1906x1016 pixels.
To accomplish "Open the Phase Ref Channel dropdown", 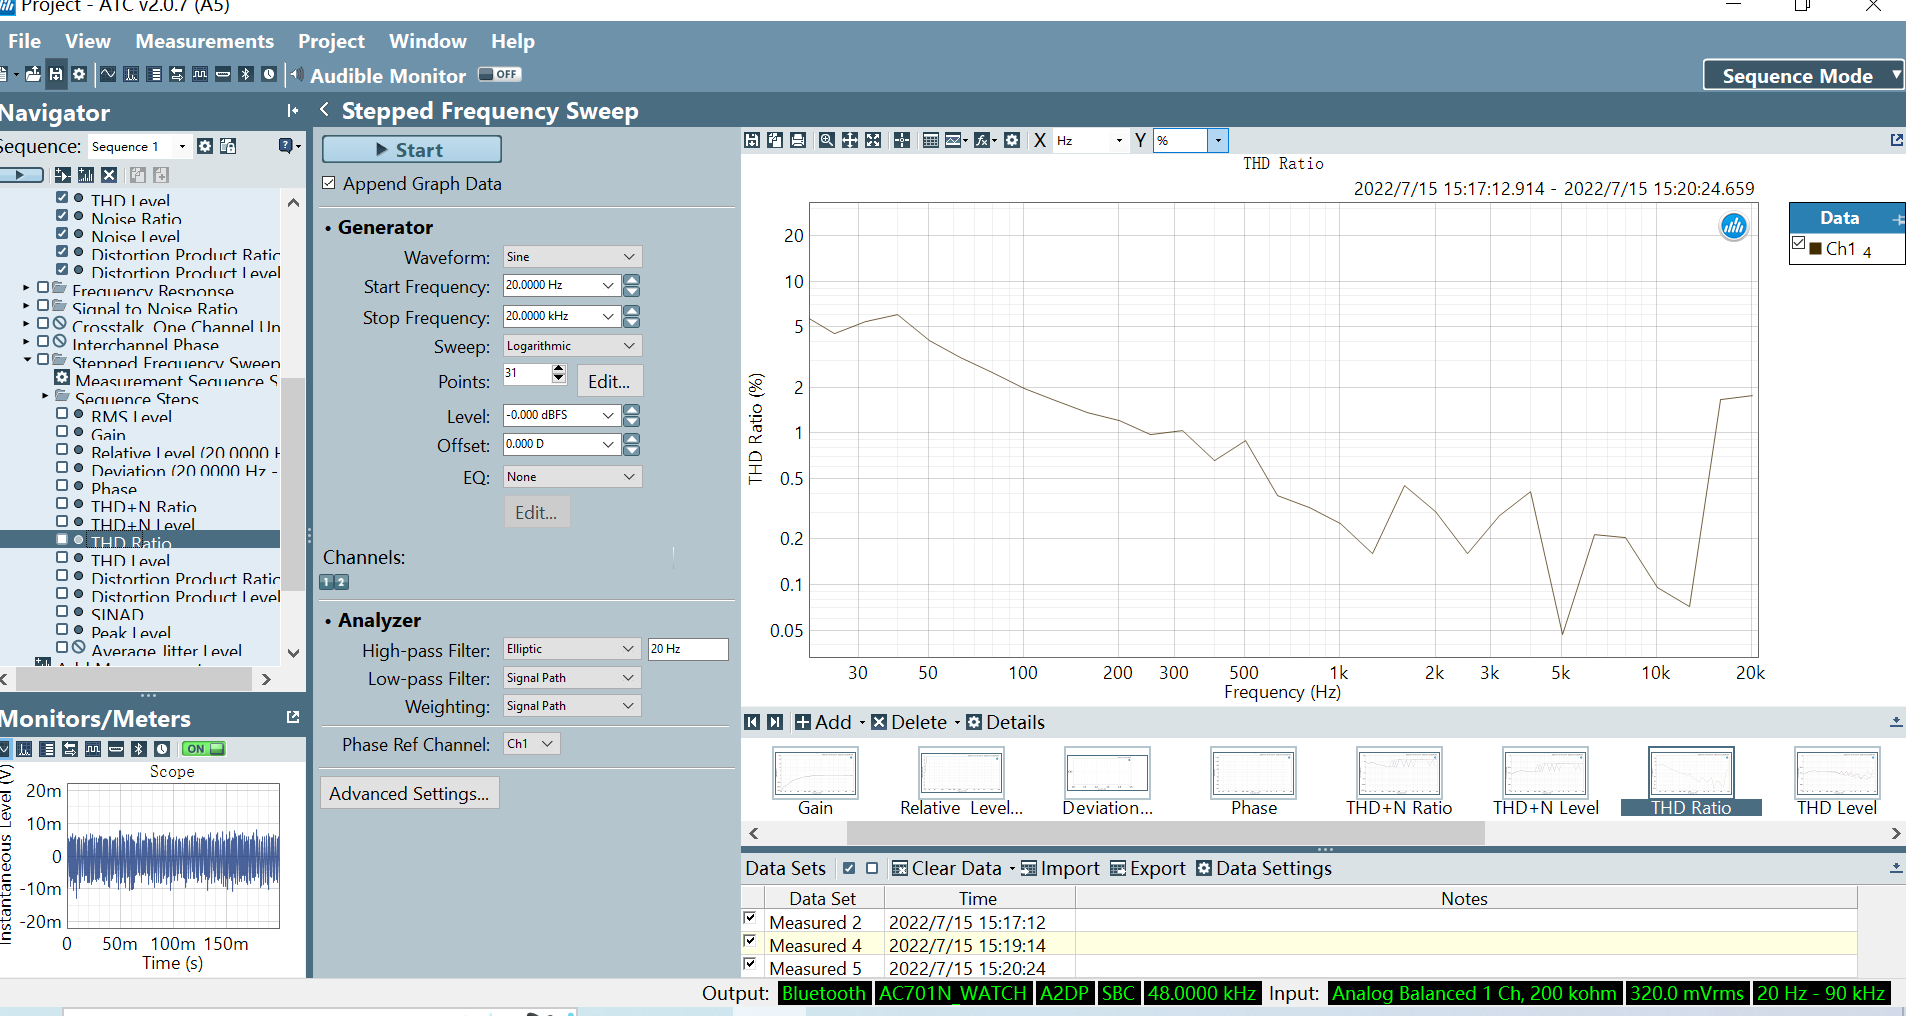I will tap(531, 744).
